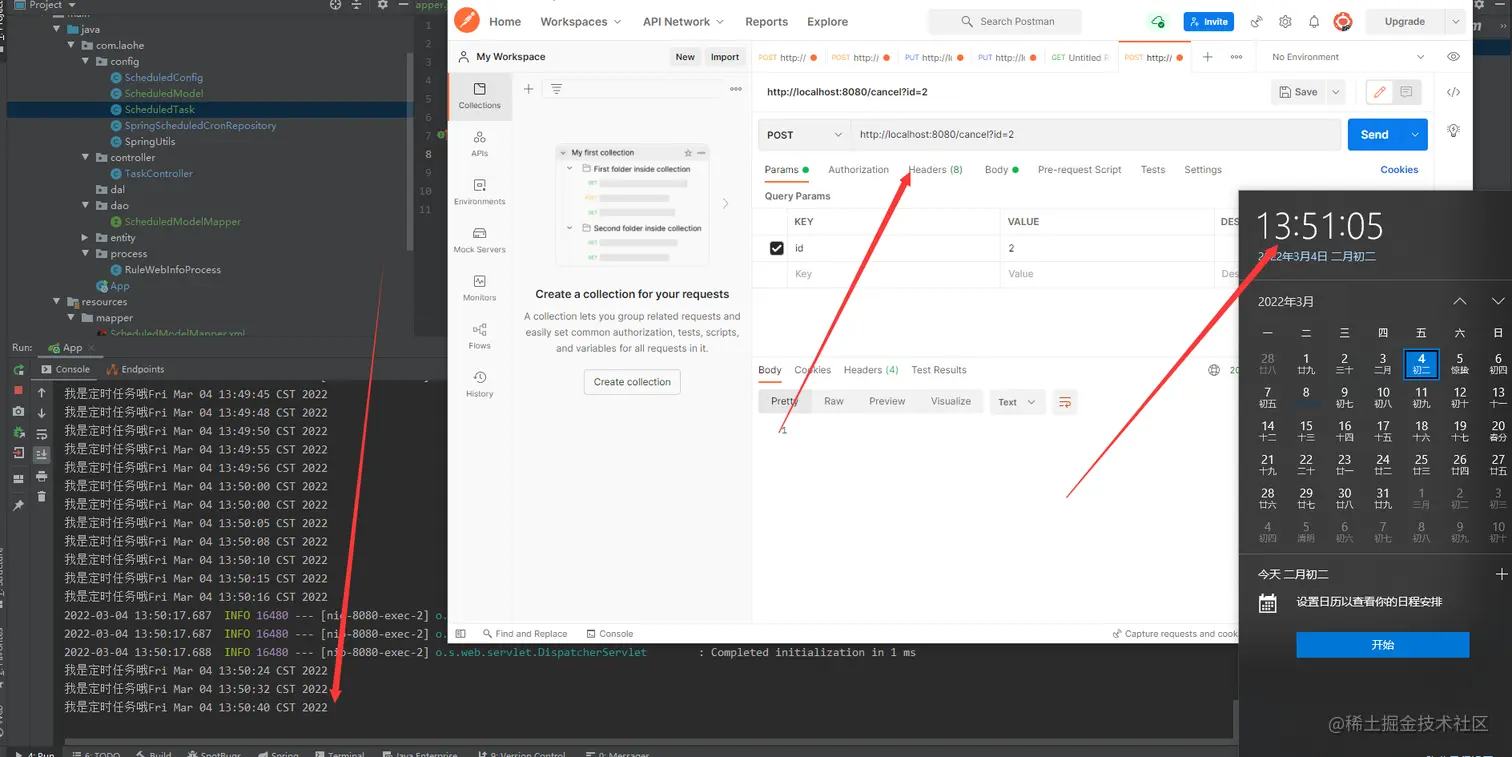The image size is (1512, 757).
Task: Open the capture requests satellite icon in header
Action: coord(1256,21)
